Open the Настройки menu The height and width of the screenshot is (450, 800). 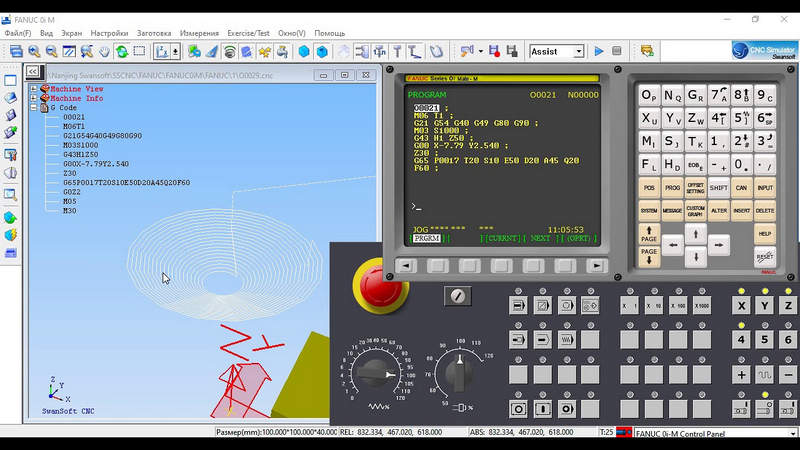(109, 33)
